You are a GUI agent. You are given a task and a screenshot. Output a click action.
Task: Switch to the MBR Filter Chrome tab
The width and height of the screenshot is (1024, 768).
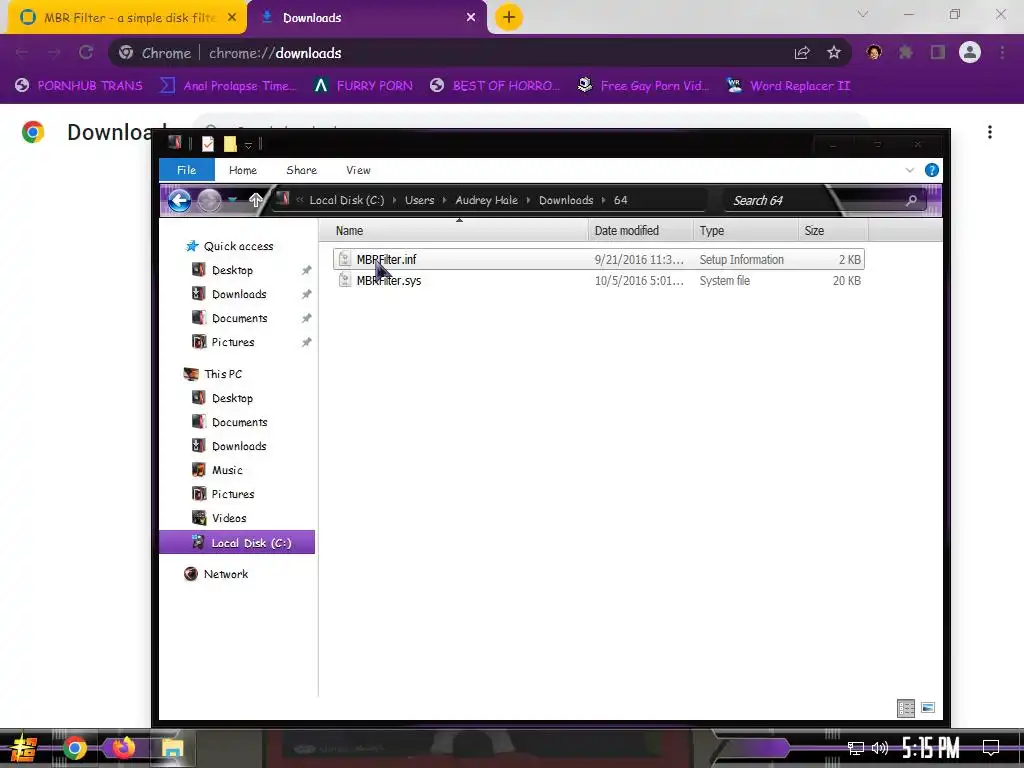126,18
